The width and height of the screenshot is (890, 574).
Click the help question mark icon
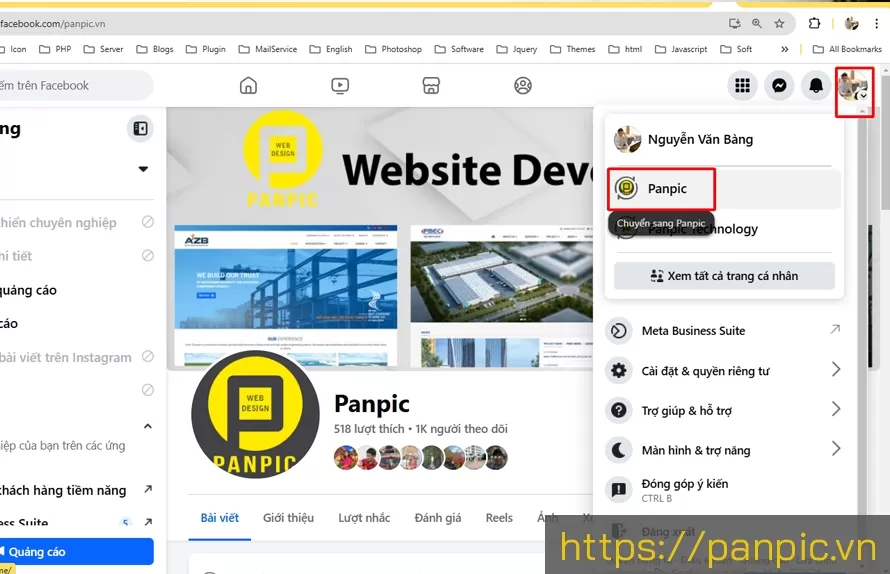pos(619,410)
